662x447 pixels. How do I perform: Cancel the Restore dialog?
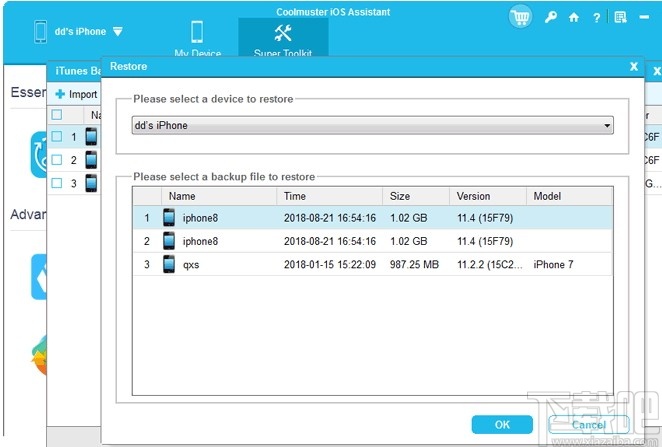coord(589,425)
